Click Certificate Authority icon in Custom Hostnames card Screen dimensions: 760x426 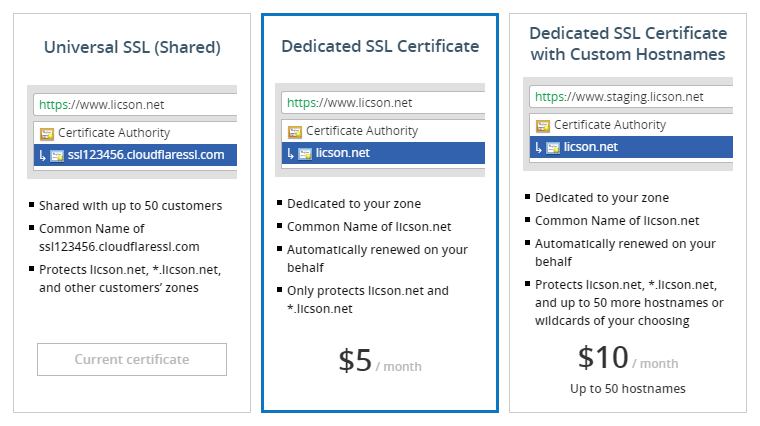[x=543, y=126]
